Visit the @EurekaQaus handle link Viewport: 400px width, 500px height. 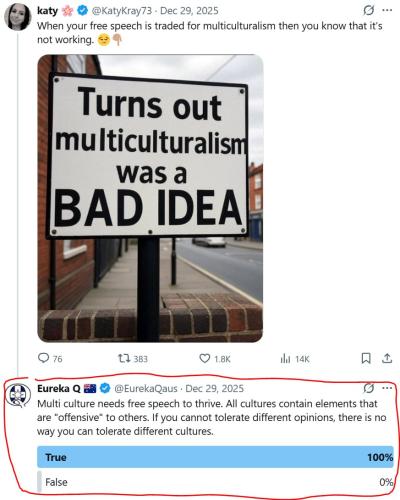tap(146, 389)
